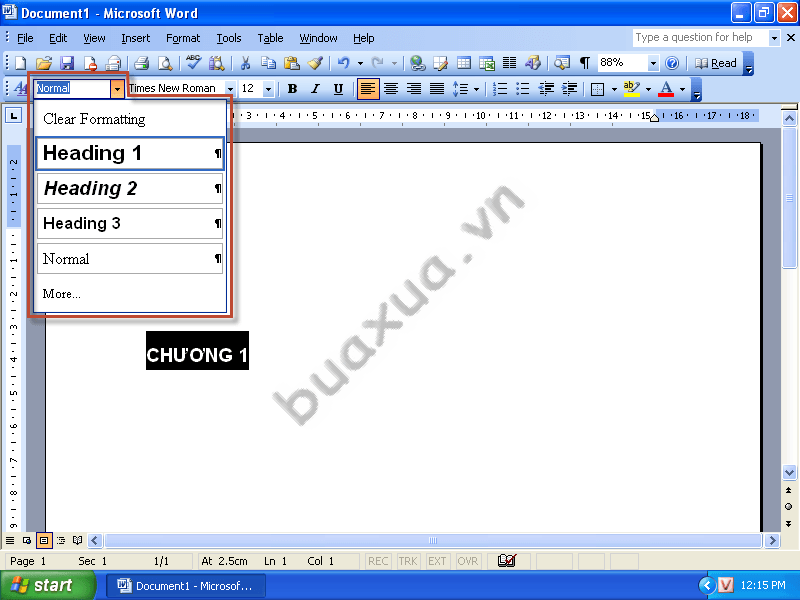
Task: Toggle Align Right
Action: 414,89
